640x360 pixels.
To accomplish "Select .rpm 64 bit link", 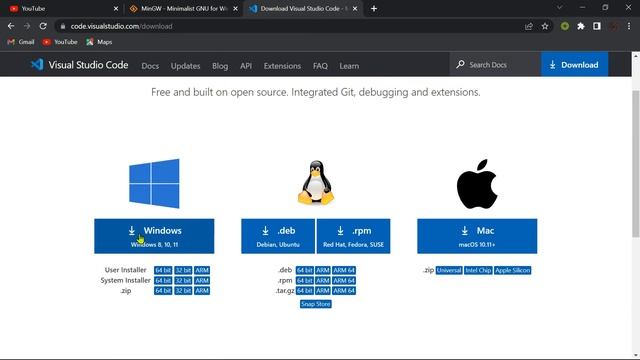I will click(304, 280).
